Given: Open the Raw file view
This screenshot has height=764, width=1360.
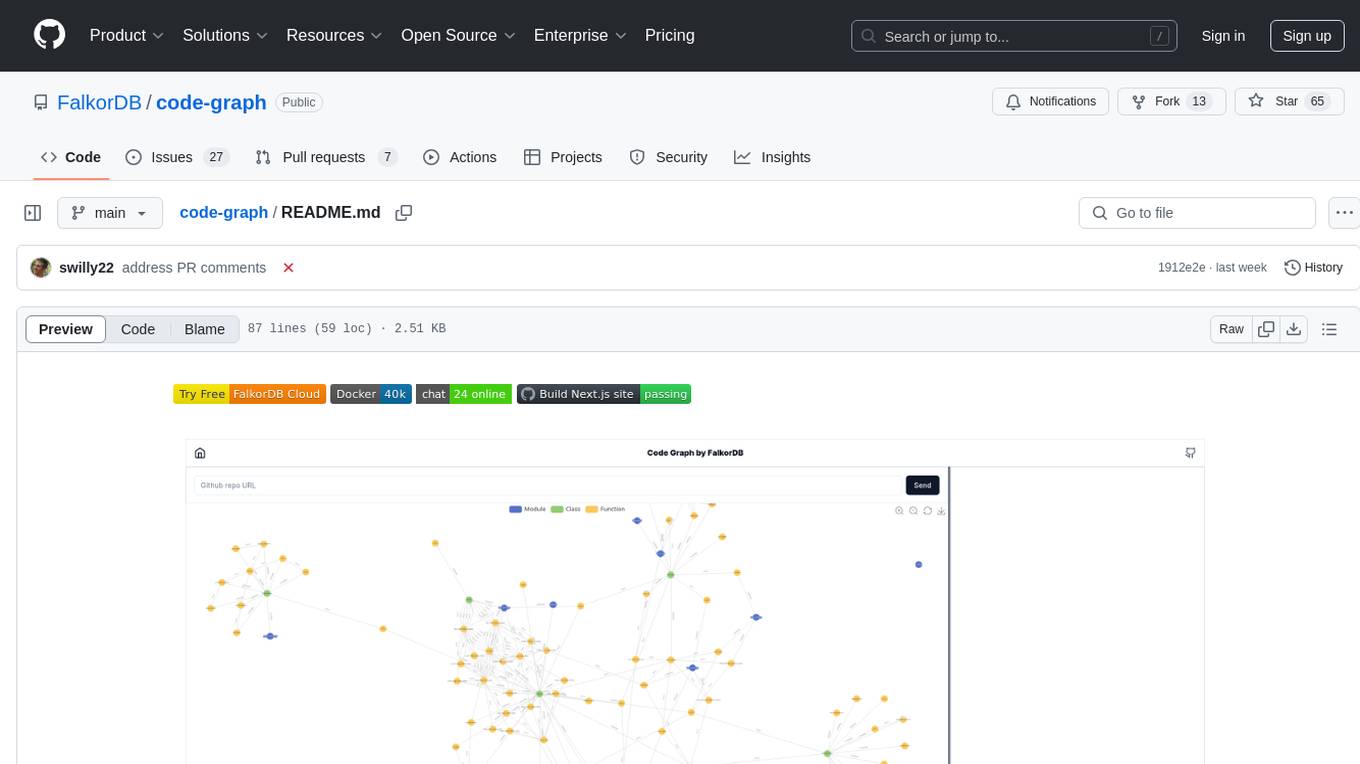Looking at the screenshot, I should tap(1231, 329).
